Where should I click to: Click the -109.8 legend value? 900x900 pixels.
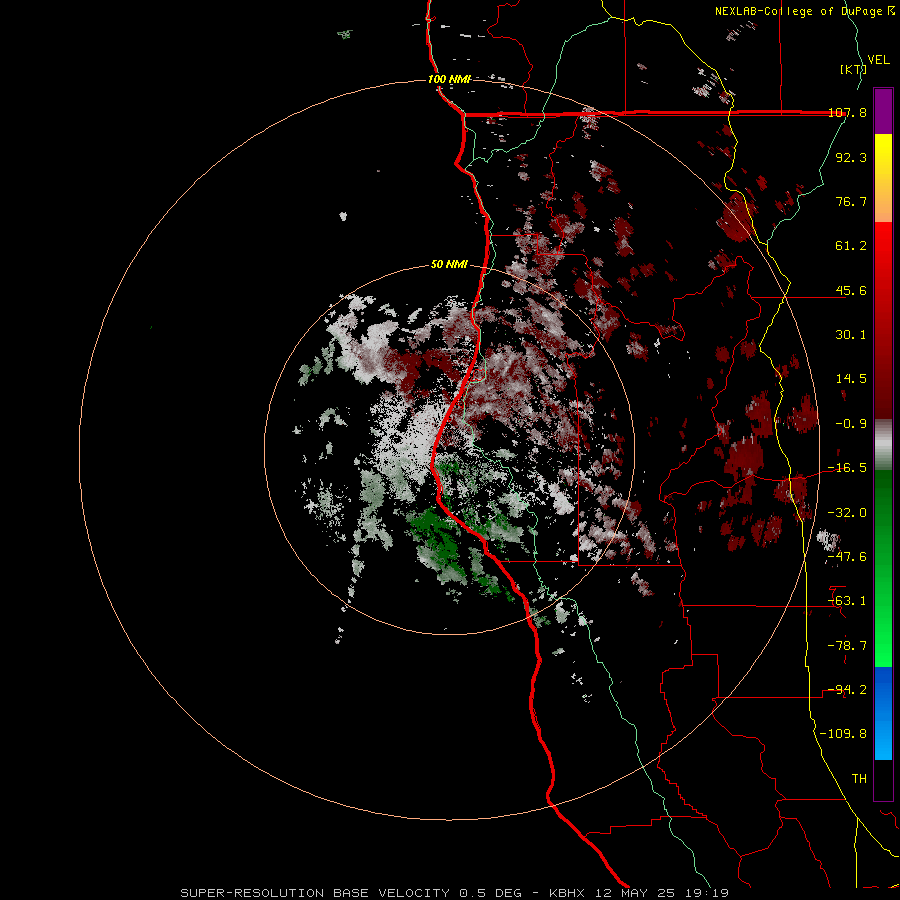843,734
